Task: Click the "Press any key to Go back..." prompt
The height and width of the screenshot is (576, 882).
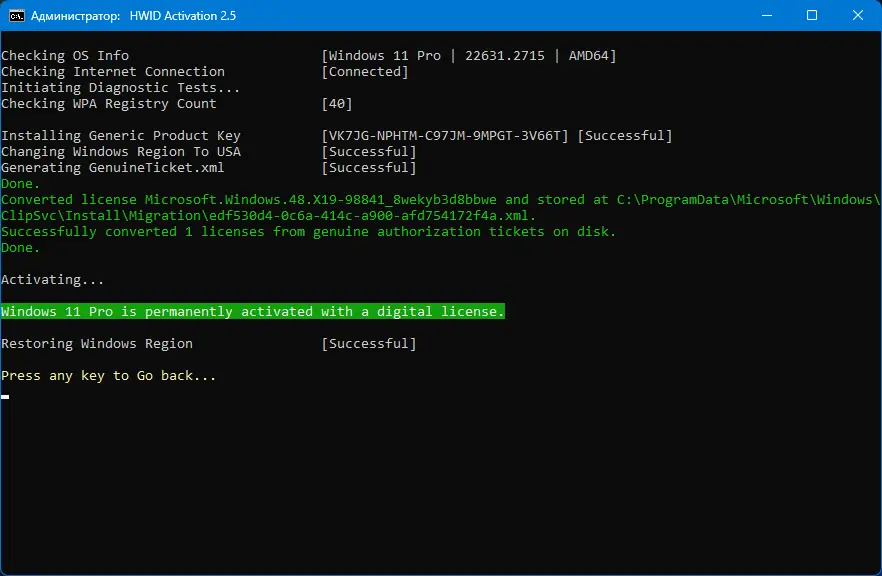Action: click(x=109, y=376)
